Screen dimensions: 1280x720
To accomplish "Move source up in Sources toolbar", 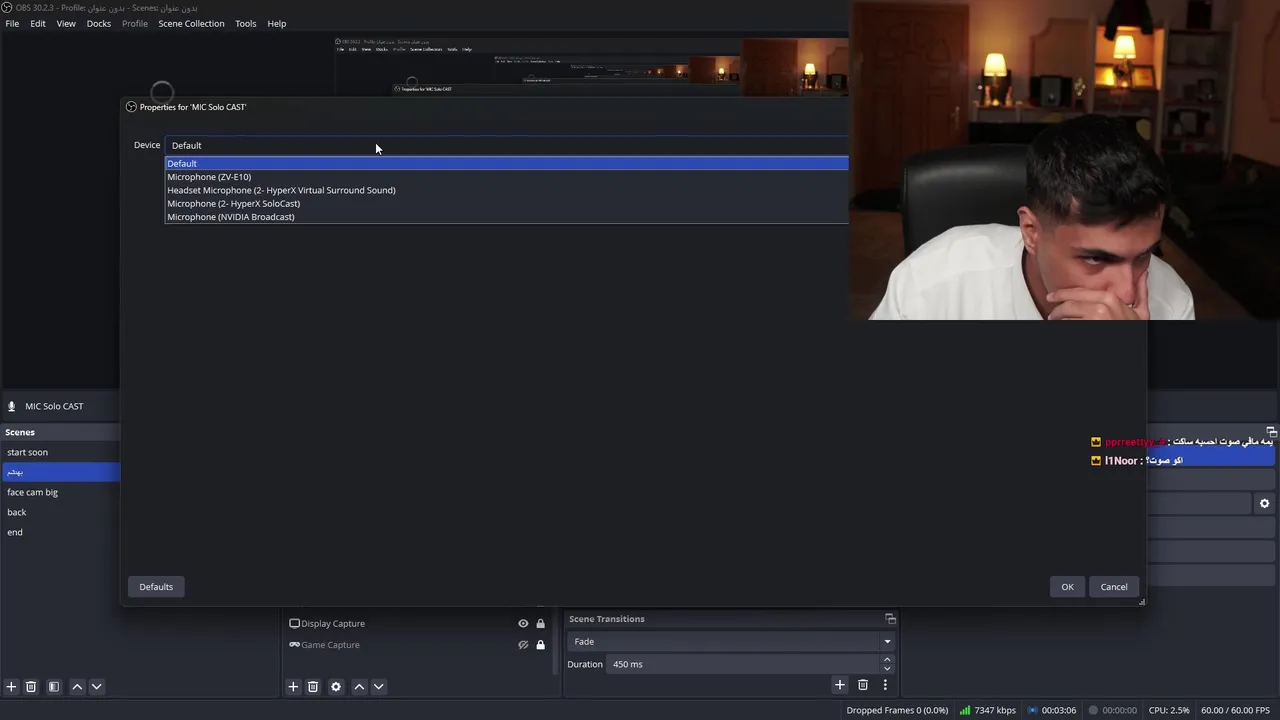I will pos(359,687).
